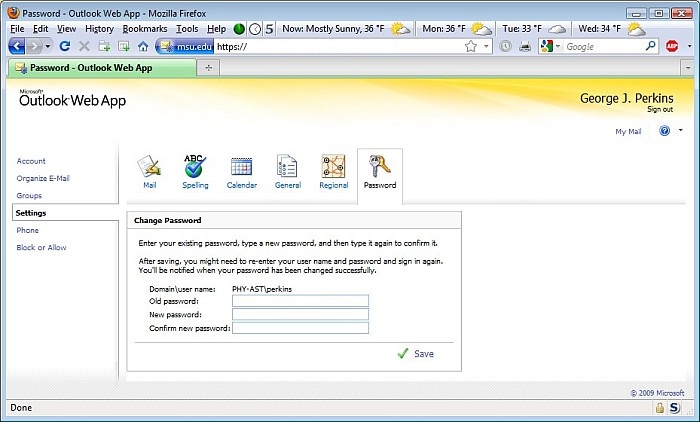Open Organize E-Mail in the sidebar
This screenshot has height=422, width=700.
43,178
